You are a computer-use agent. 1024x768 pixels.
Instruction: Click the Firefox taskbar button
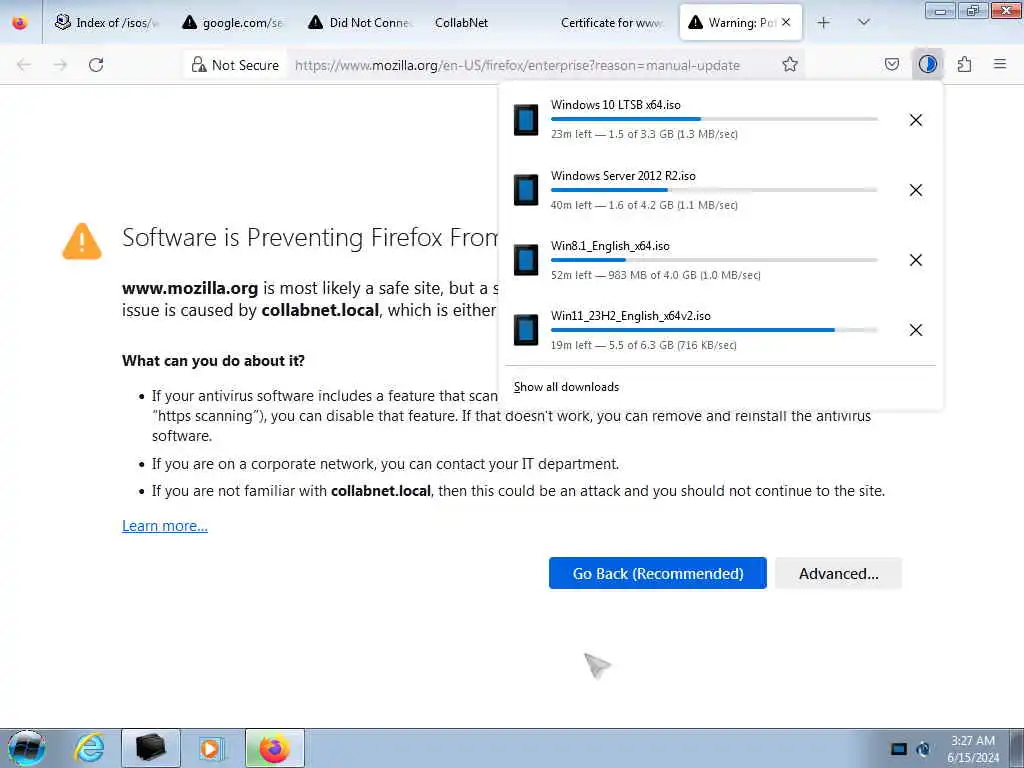(275, 748)
